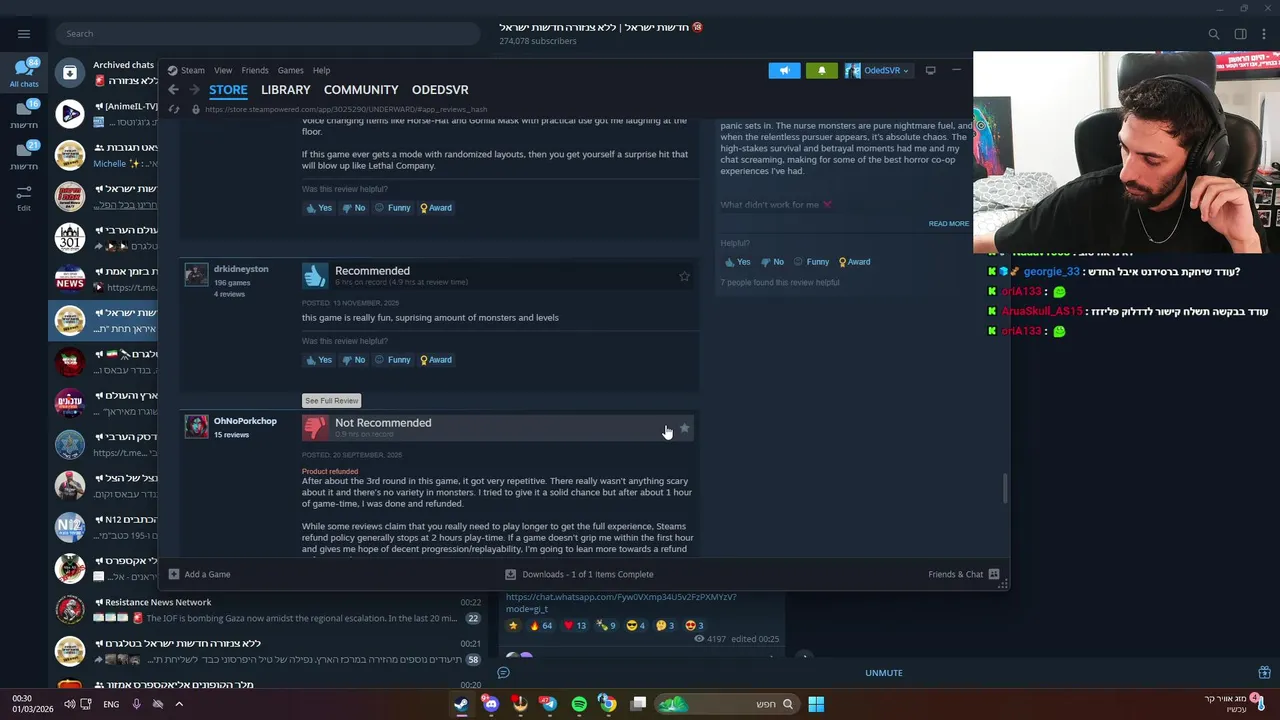Viewport: 1280px width, 720px height.
Task: Mark the right-side review as Funny
Action: pos(811,262)
